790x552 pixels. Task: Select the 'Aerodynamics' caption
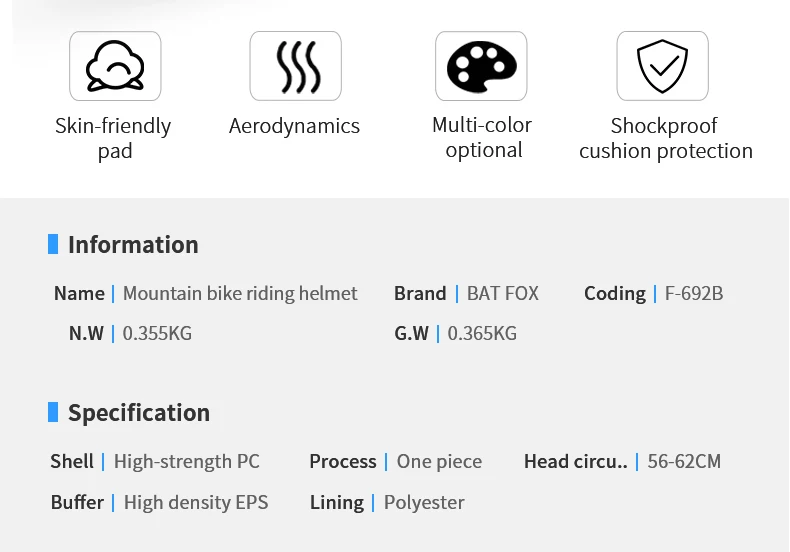click(x=294, y=126)
